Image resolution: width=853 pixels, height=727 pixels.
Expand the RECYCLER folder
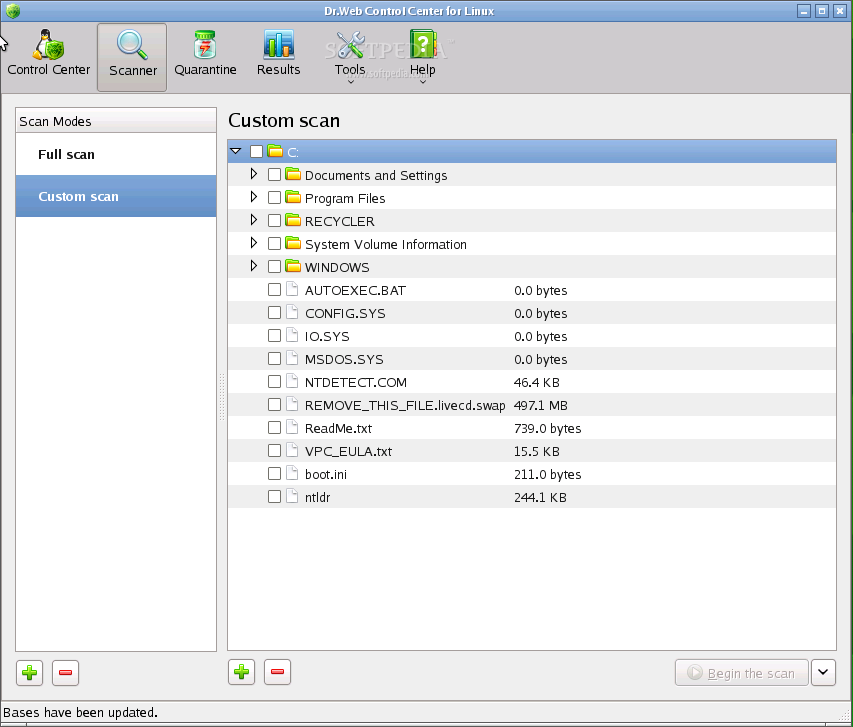[254, 220]
